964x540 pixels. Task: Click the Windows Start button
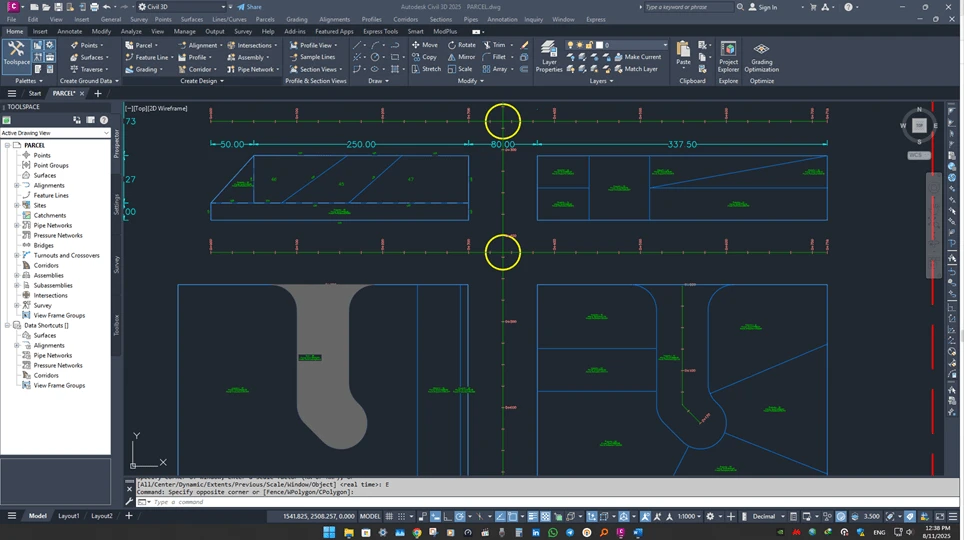(x=330, y=533)
